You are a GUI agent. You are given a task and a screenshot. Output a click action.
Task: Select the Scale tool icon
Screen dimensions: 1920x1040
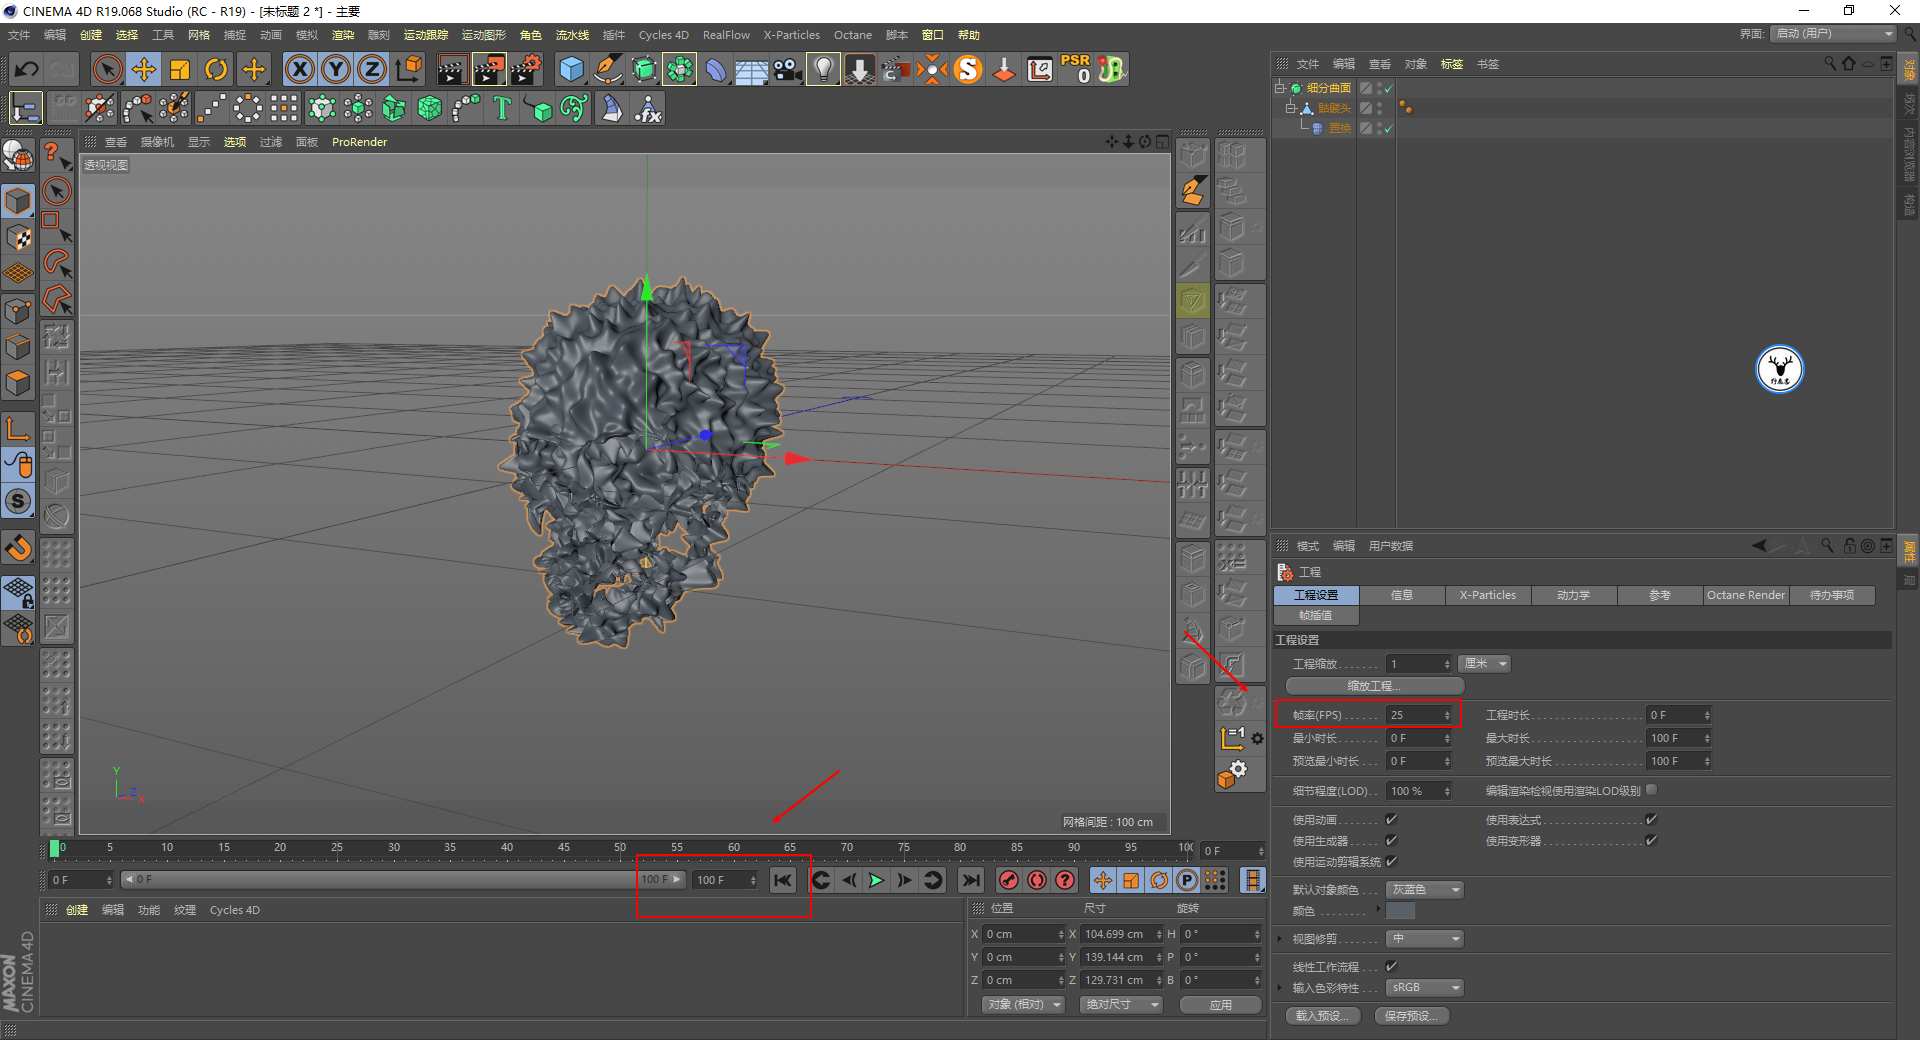[x=180, y=69]
